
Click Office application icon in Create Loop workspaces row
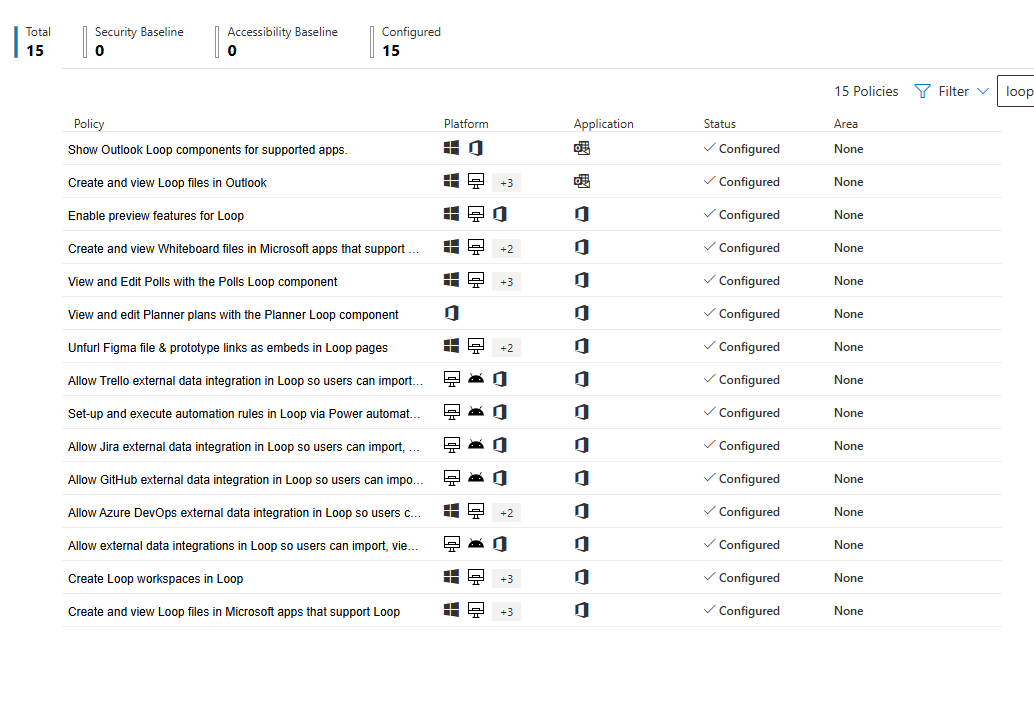582,576
